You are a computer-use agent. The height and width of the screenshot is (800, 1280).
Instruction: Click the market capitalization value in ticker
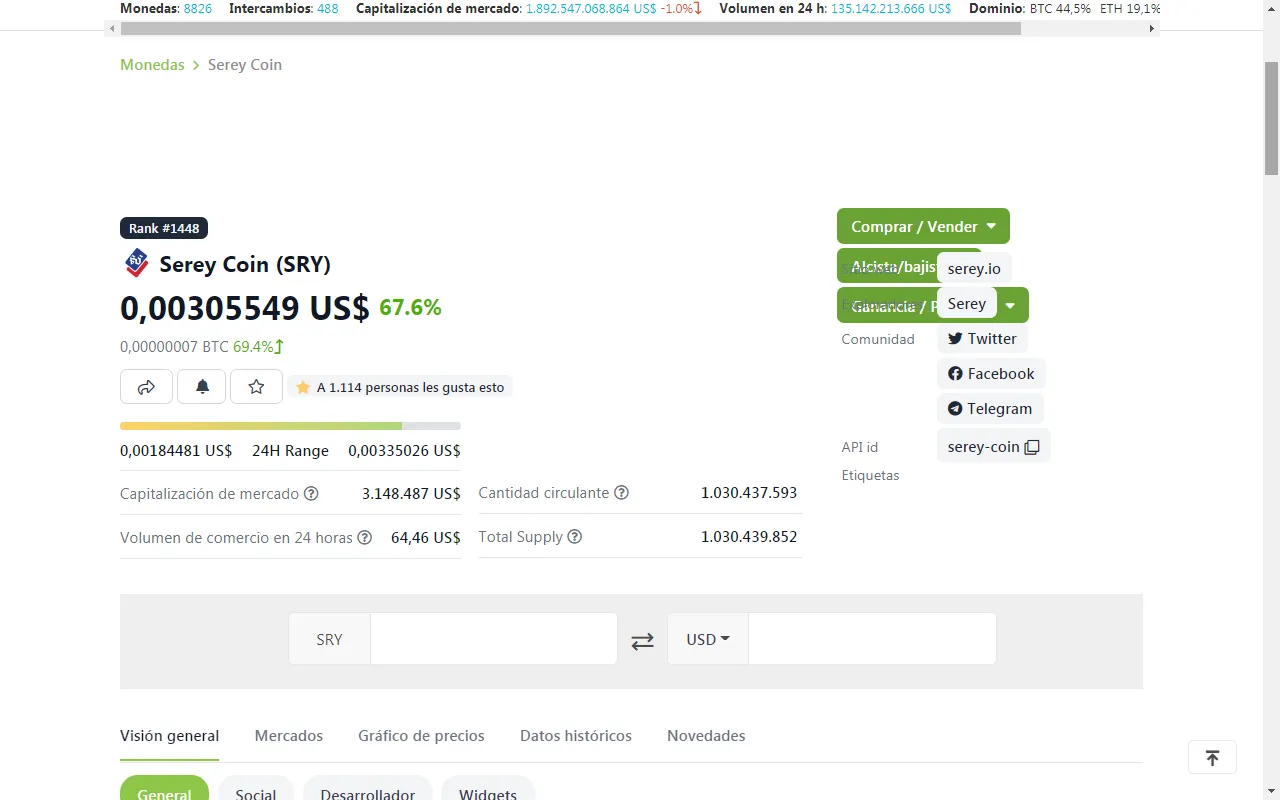coord(591,8)
